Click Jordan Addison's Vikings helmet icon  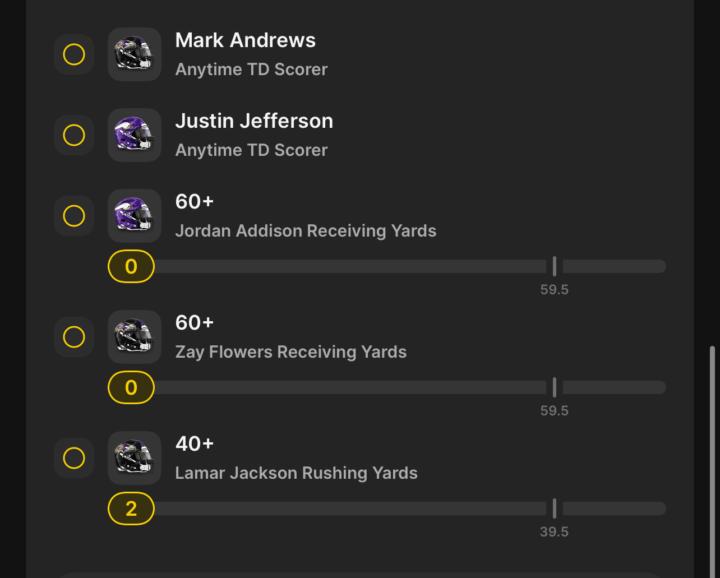pyautogui.click(x=134, y=216)
